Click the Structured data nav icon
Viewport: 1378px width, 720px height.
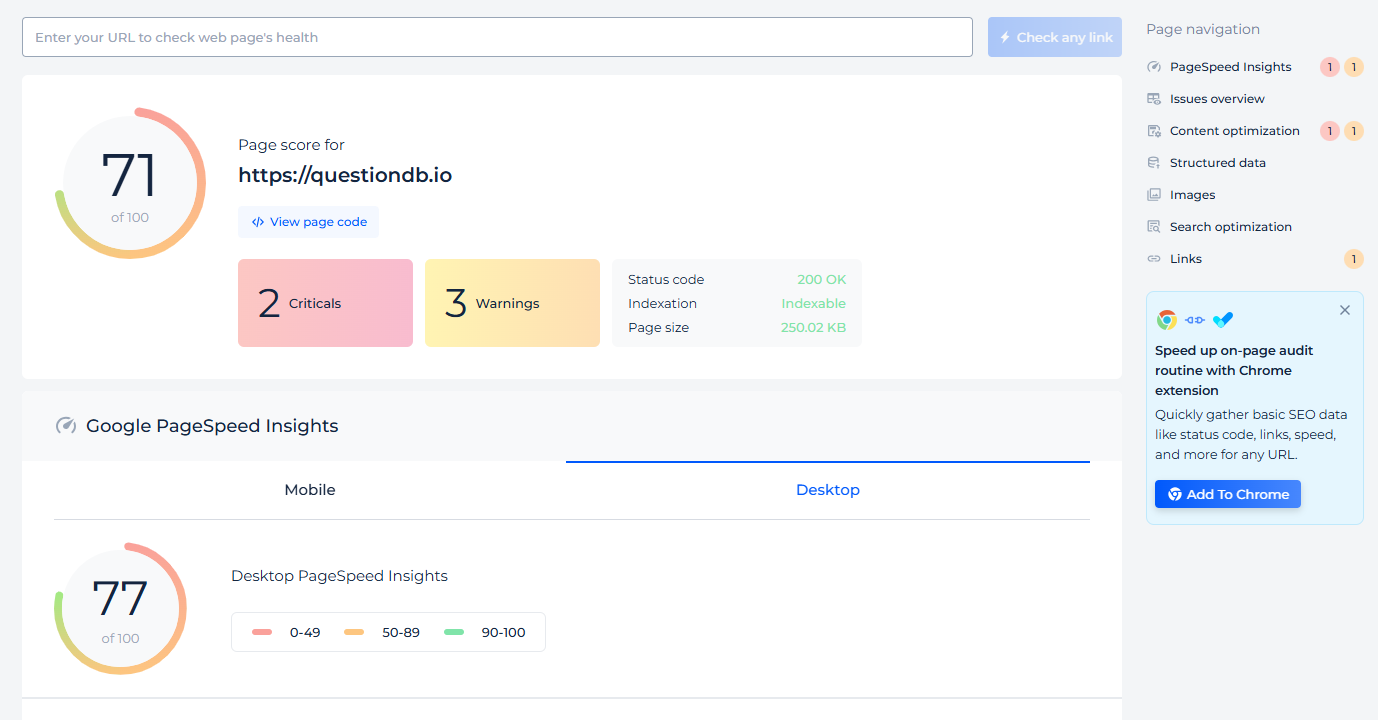(1153, 163)
